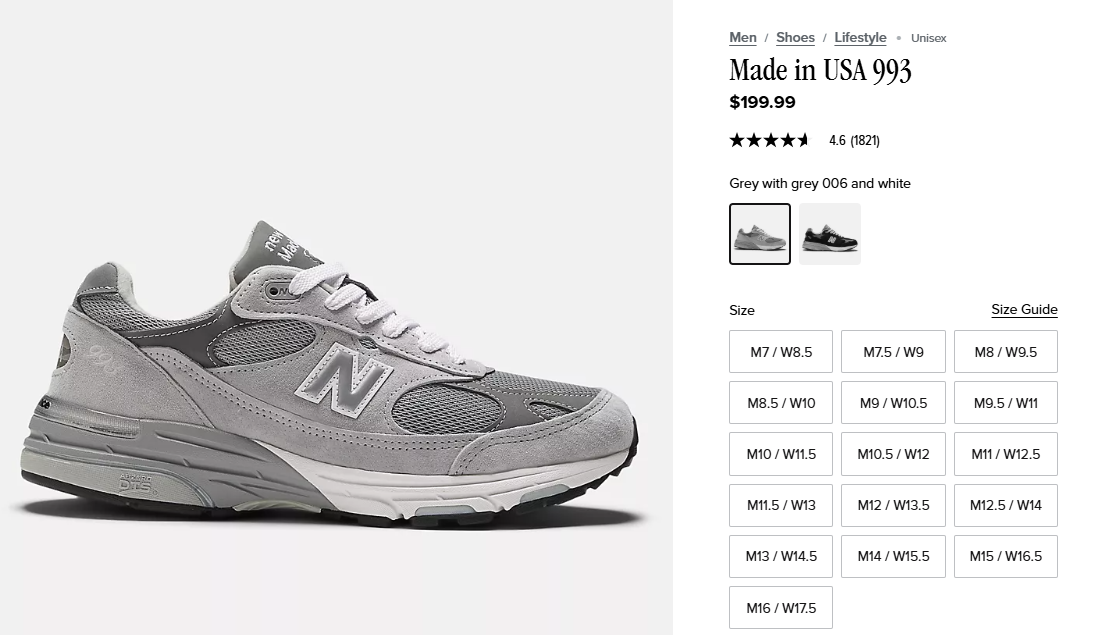Screen dimensions: 1095x635
Task: Open the 1821 reviews count
Action: (865, 141)
